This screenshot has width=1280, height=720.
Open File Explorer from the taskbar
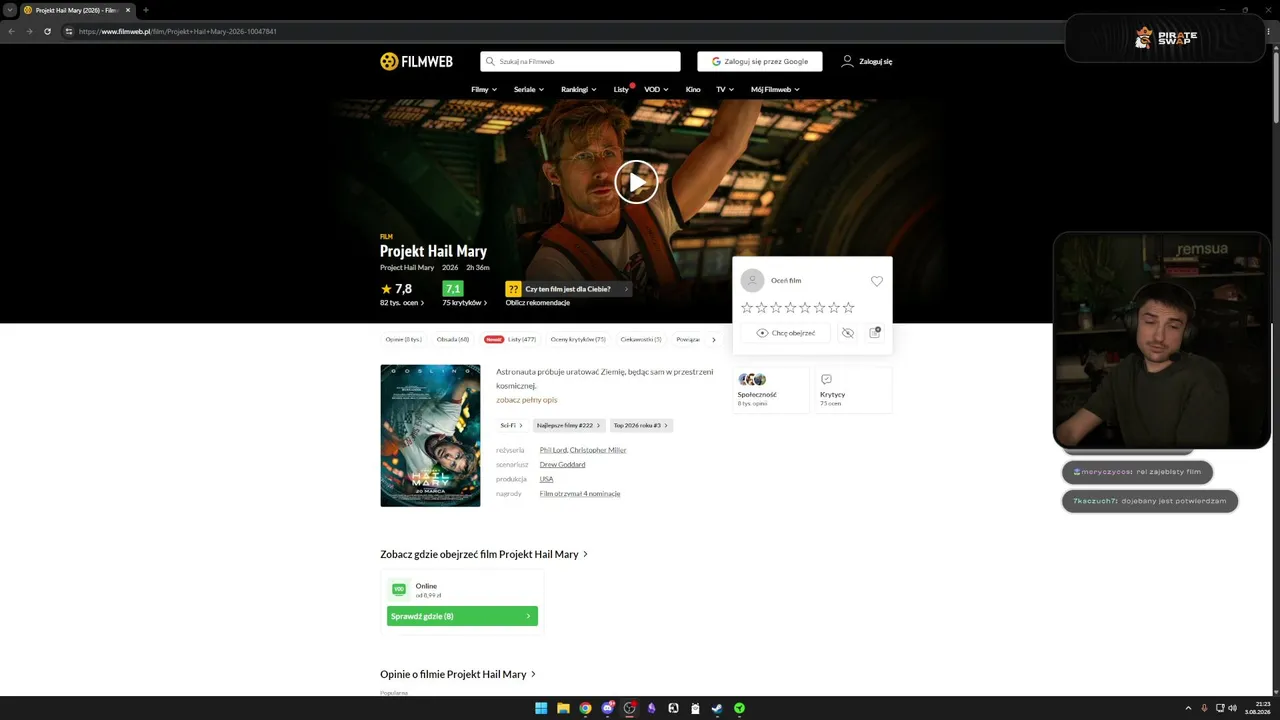click(x=563, y=709)
